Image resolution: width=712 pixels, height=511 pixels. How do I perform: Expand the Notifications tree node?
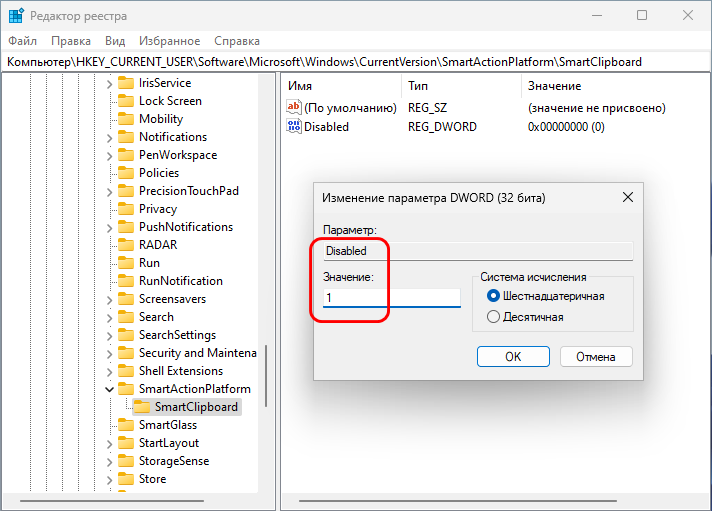coord(109,138)
